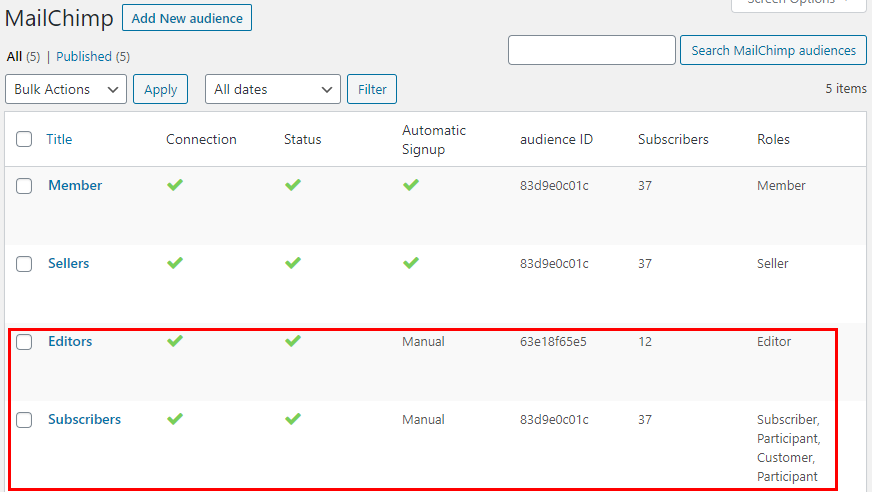Image resolution: width=872 pixels, height=492 pixels.
Task: Toggle the select-all checkbox in header
Action: coord(24,139)
